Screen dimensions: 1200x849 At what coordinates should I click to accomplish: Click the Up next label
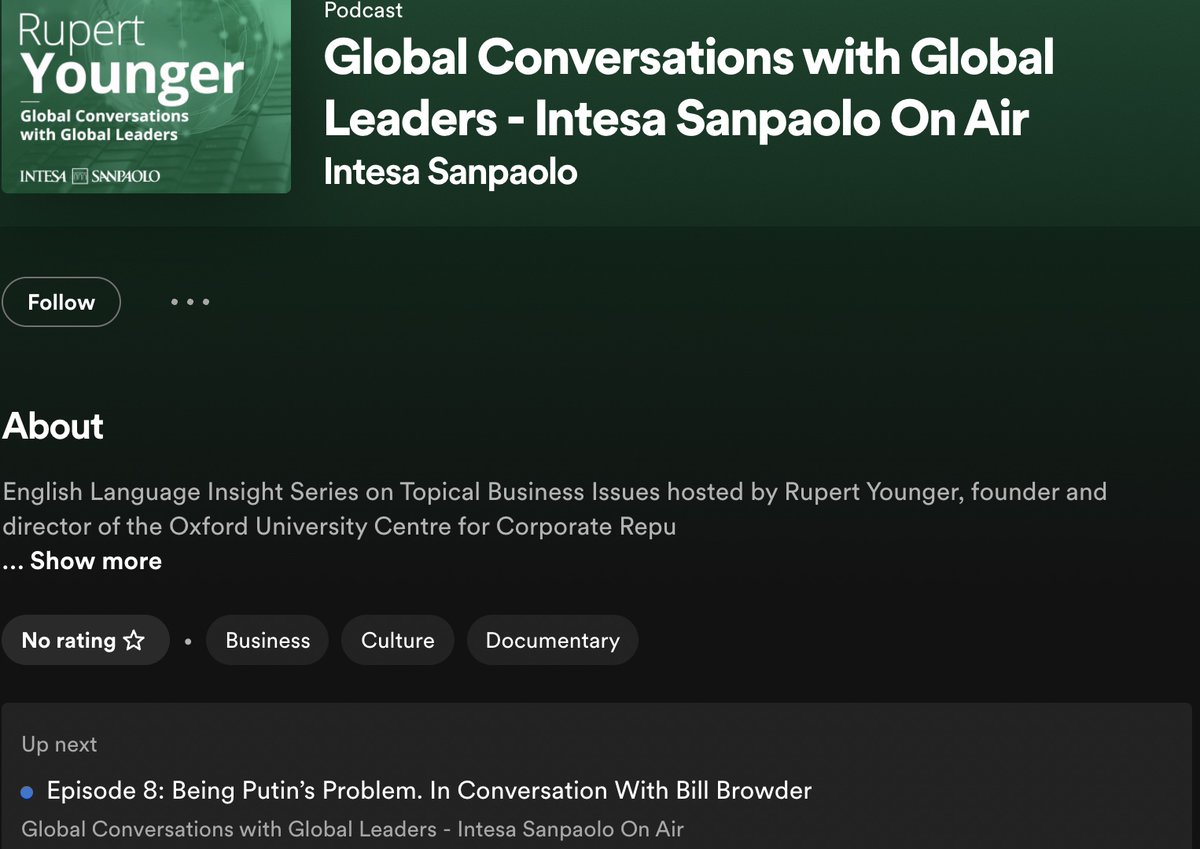59,745
